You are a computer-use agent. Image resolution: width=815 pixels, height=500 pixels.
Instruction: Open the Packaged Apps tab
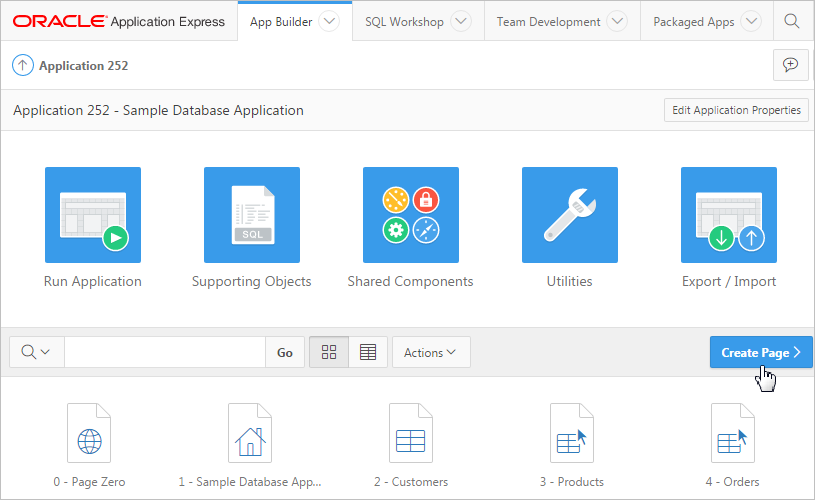tap(694, 21)
